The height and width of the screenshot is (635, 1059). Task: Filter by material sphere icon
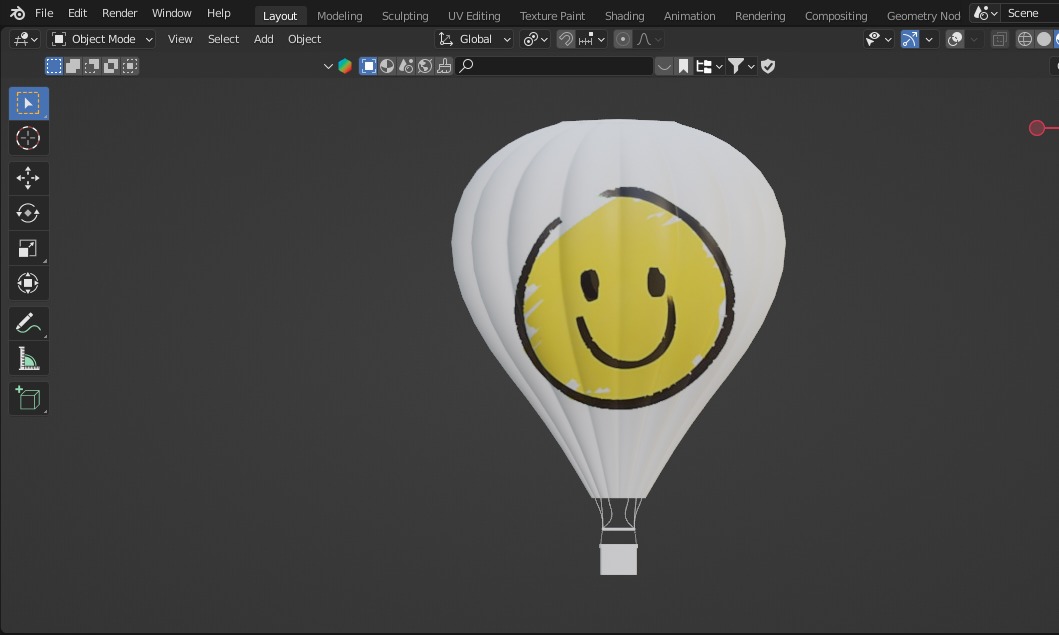tap(387, 66)
